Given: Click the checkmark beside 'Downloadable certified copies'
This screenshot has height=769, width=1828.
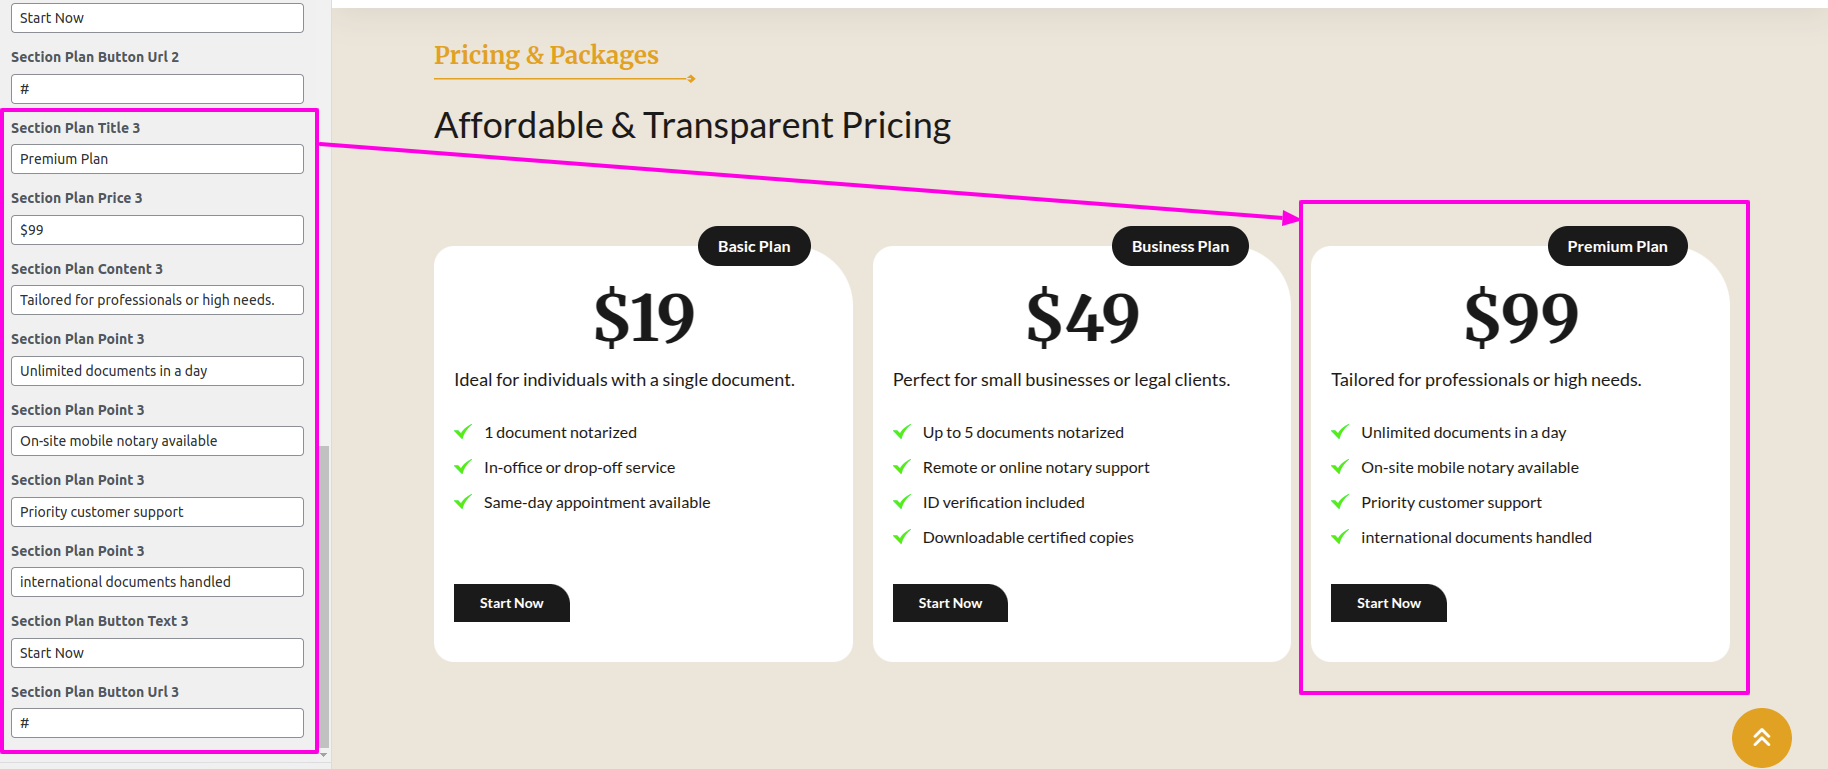Looking at the screenshot, I should click(x=902, y=537).
